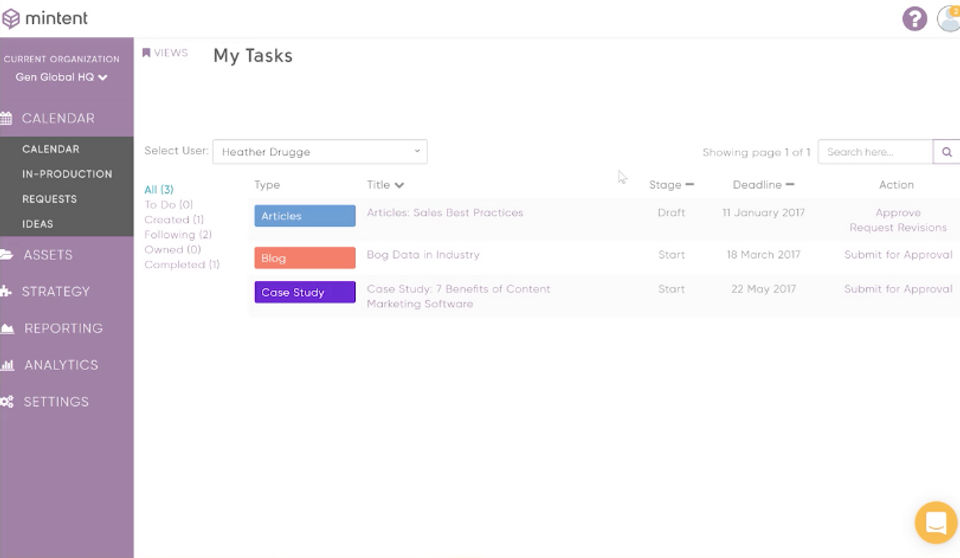Select the In-Production submenu item
960x558 pixels.
67,174
